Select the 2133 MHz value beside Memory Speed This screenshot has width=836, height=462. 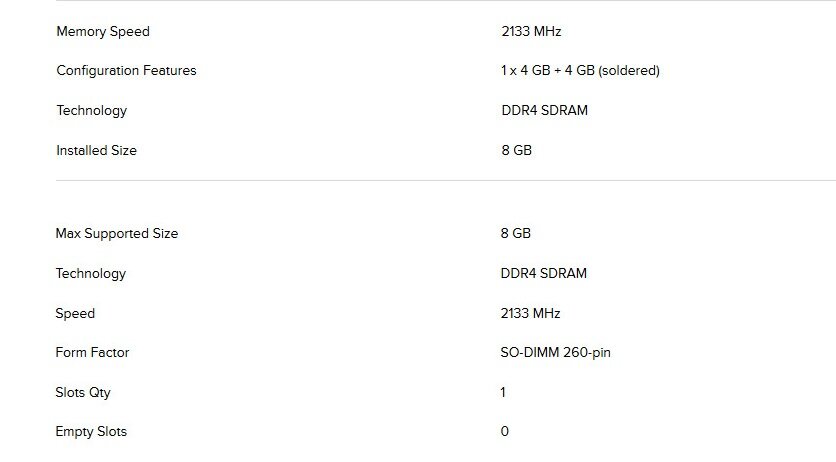point(531,31)
